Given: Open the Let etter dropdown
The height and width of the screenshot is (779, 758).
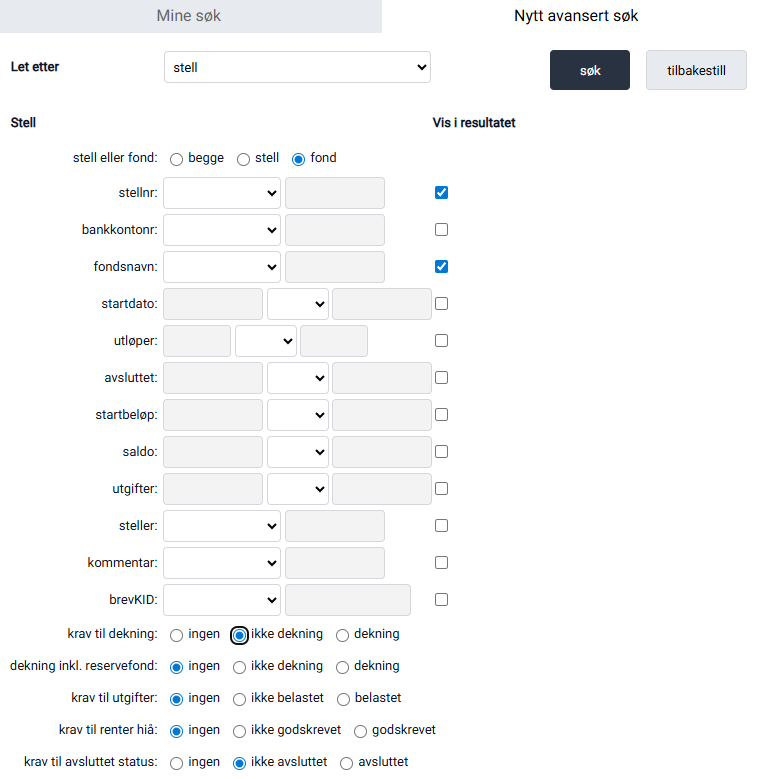Looking at the screenshot, I should [297, 68].
